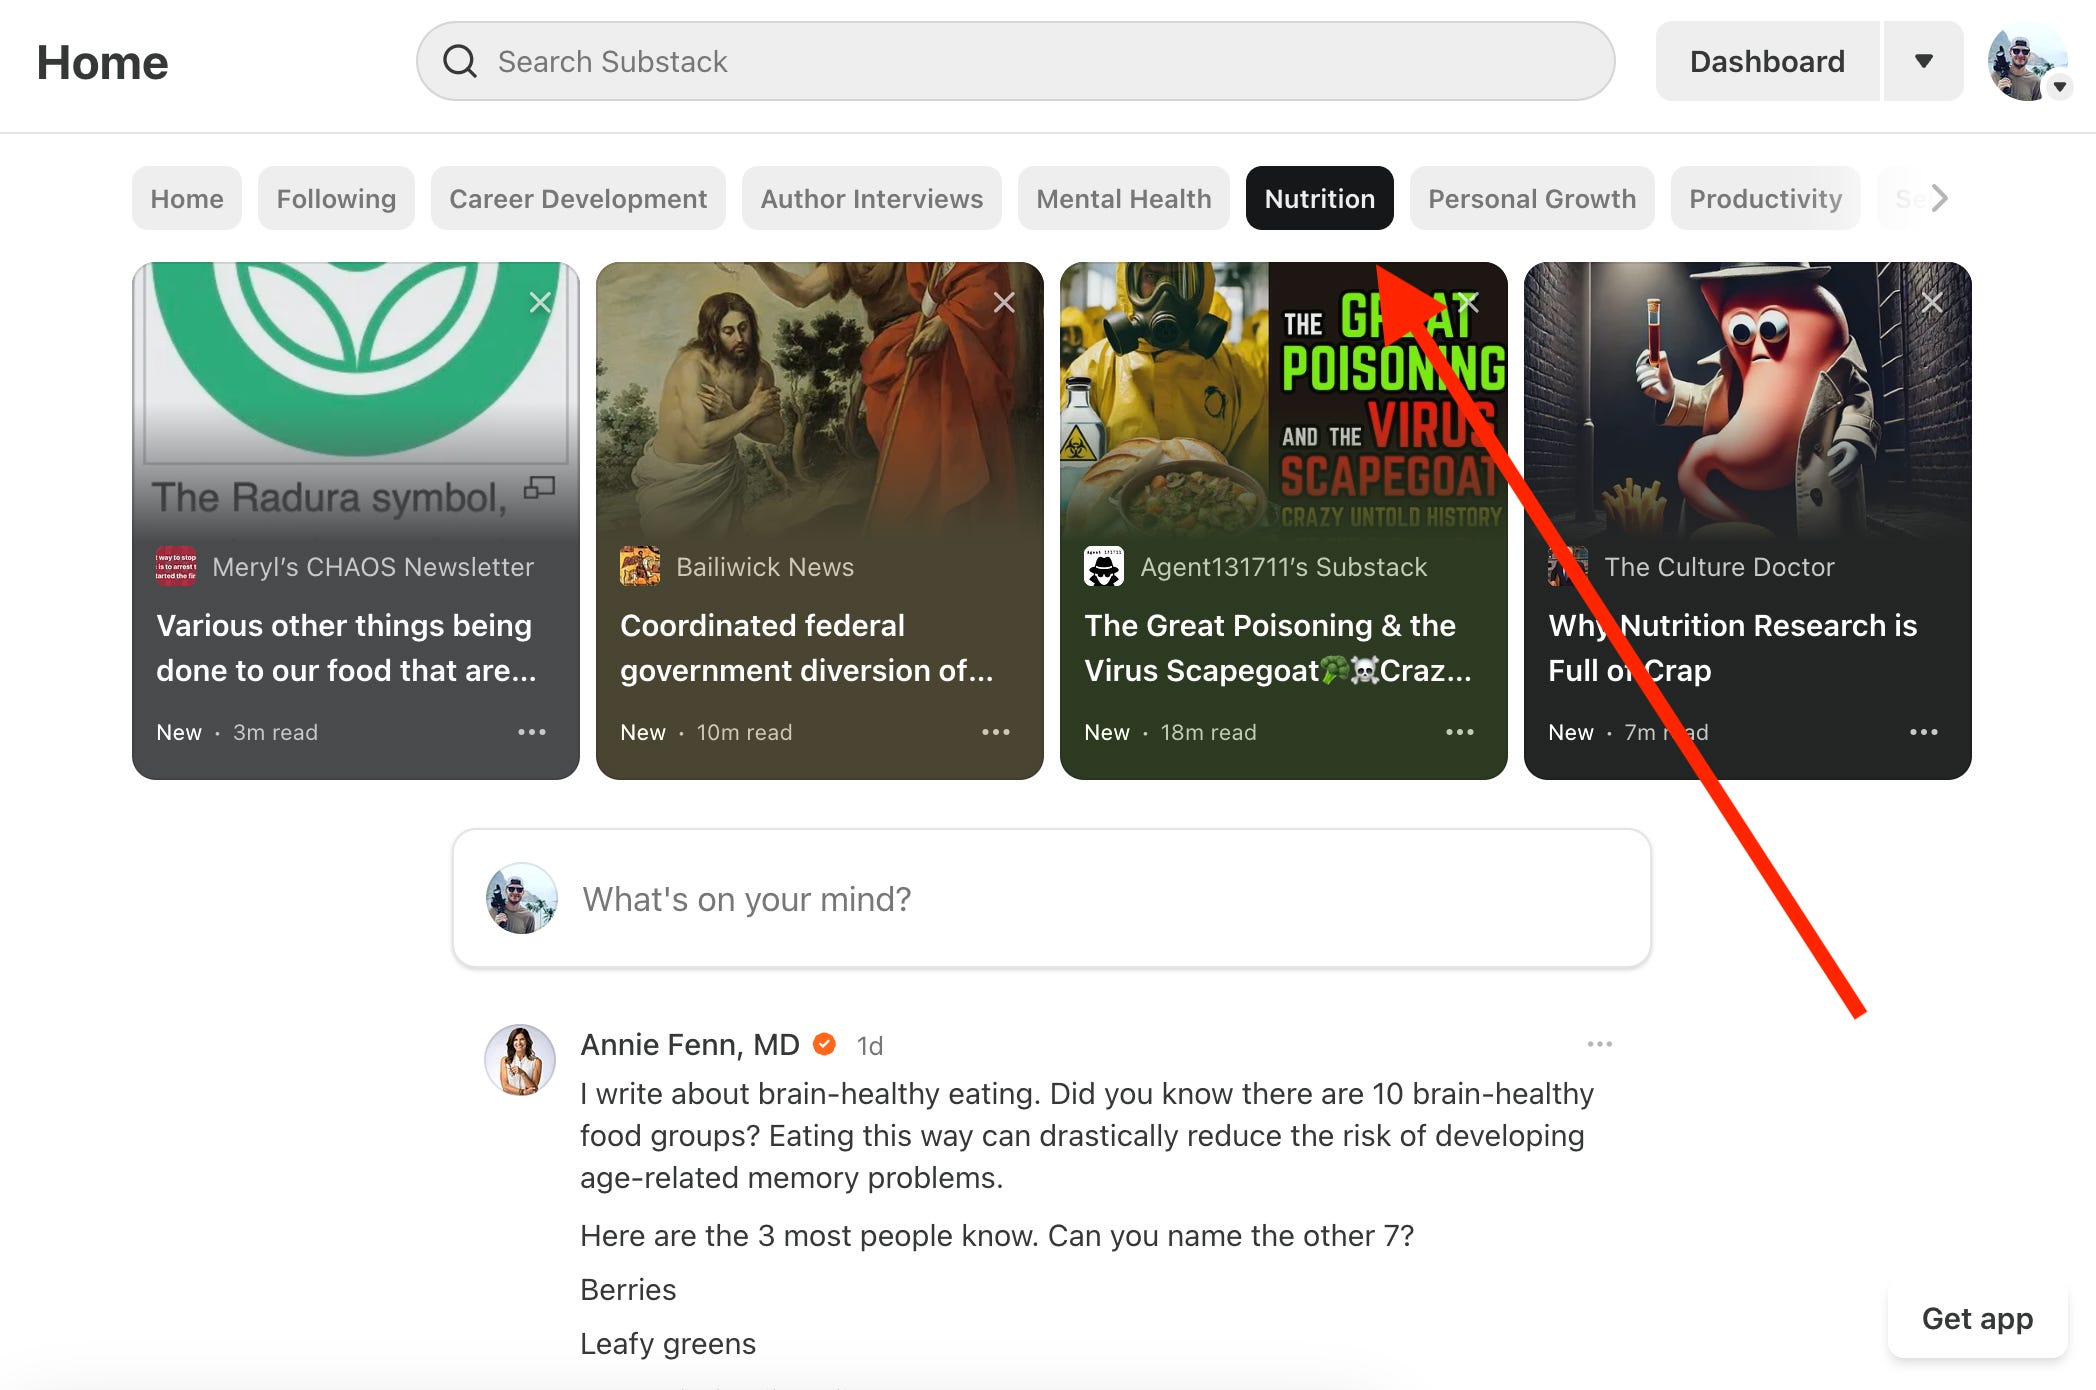Open options menu on Meryl's card
Image resolution: width=2096 pixels, height=1390 pixels.
point(531,732)
